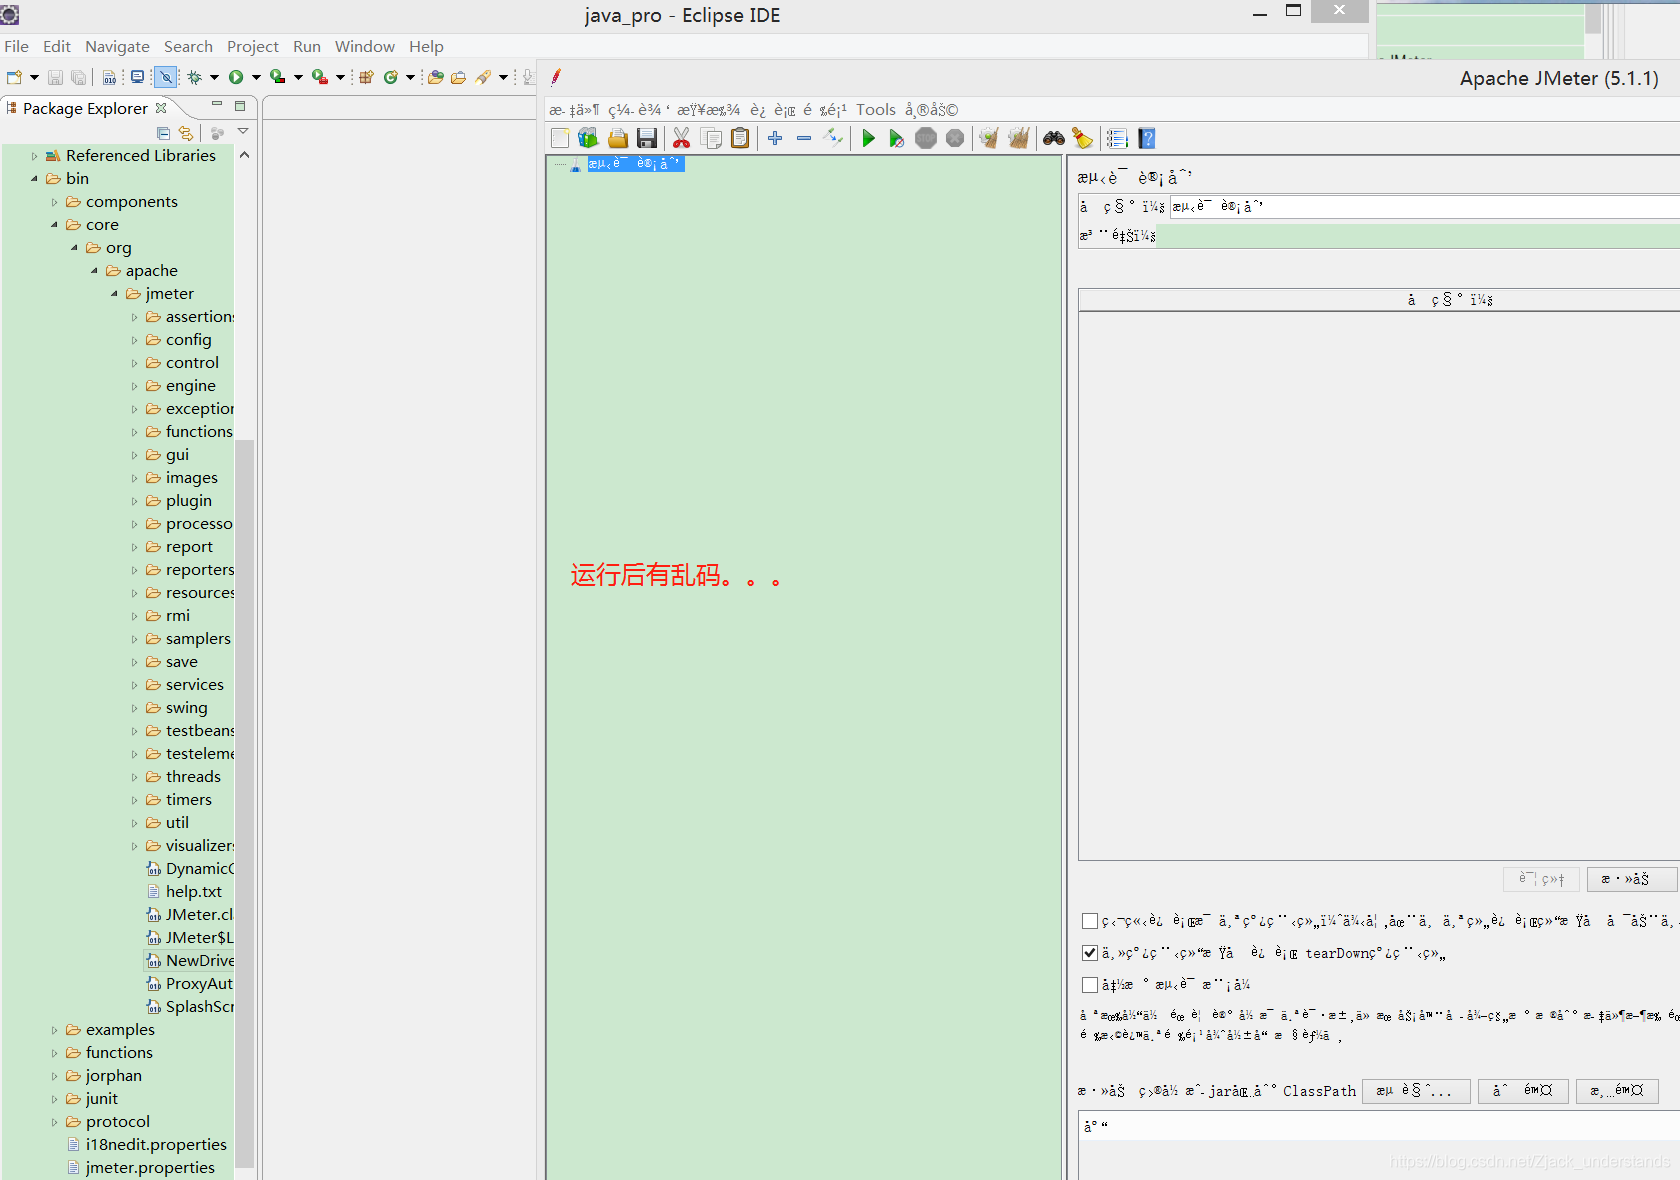Open the Tools menu in JMeter
The width and height of the screenshot is (1680, 1180).
pyautogui.click(x=876, y=110)
